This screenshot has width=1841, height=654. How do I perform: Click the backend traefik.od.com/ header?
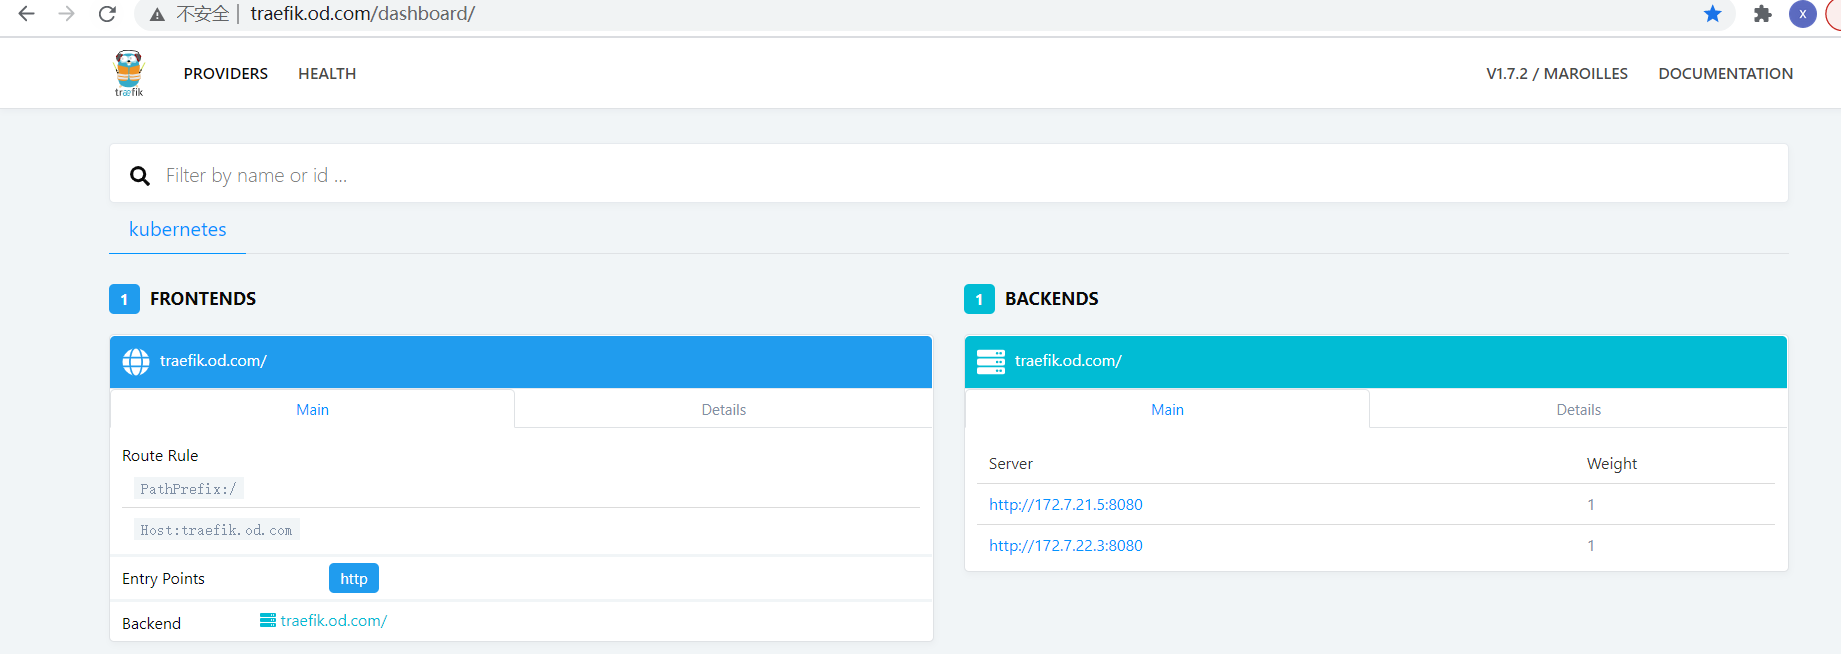pyautogui.click(x=1376, y=361)
